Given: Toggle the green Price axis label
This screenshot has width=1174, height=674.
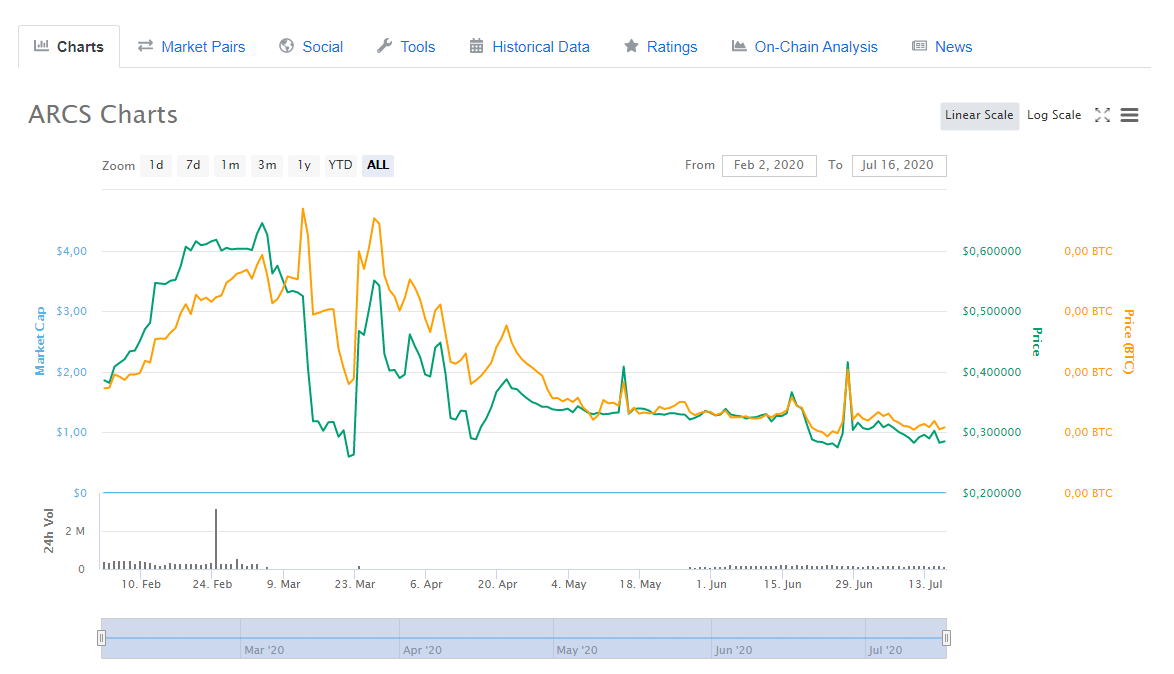Looking at the screenshot, I should click(1037, 341).
